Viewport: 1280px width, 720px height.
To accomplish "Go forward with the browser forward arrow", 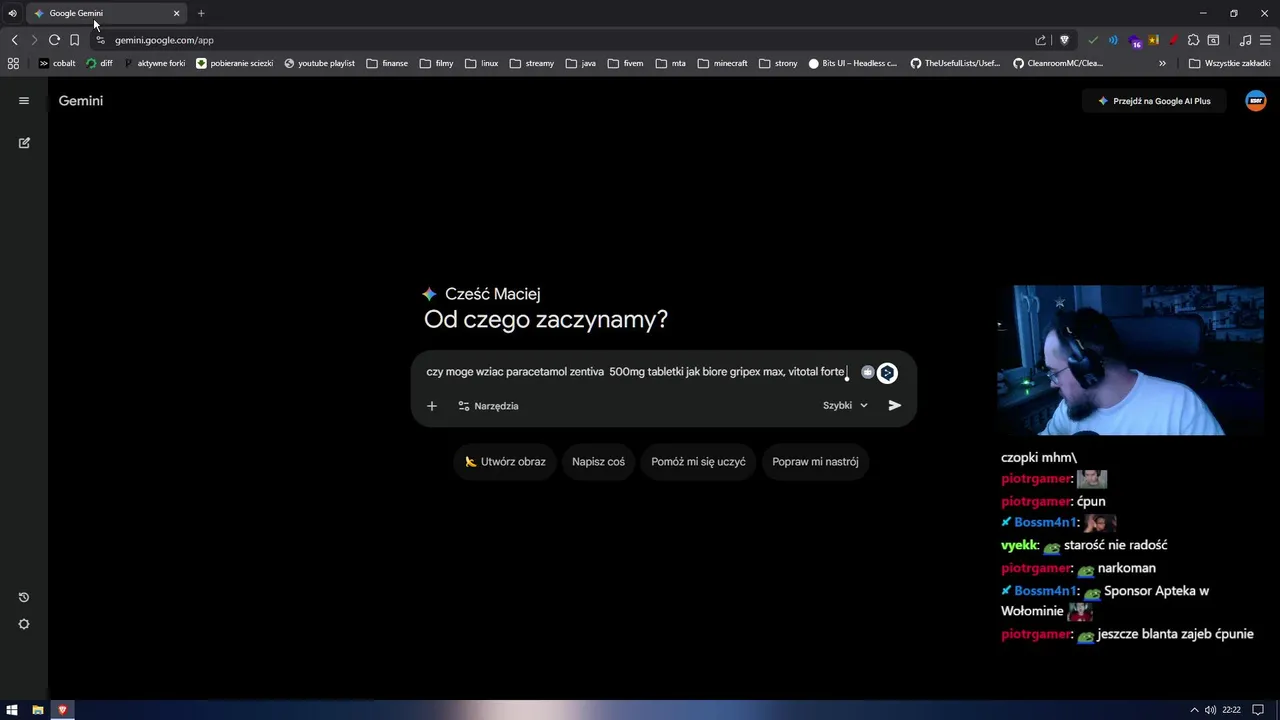I will click(34, 40).
